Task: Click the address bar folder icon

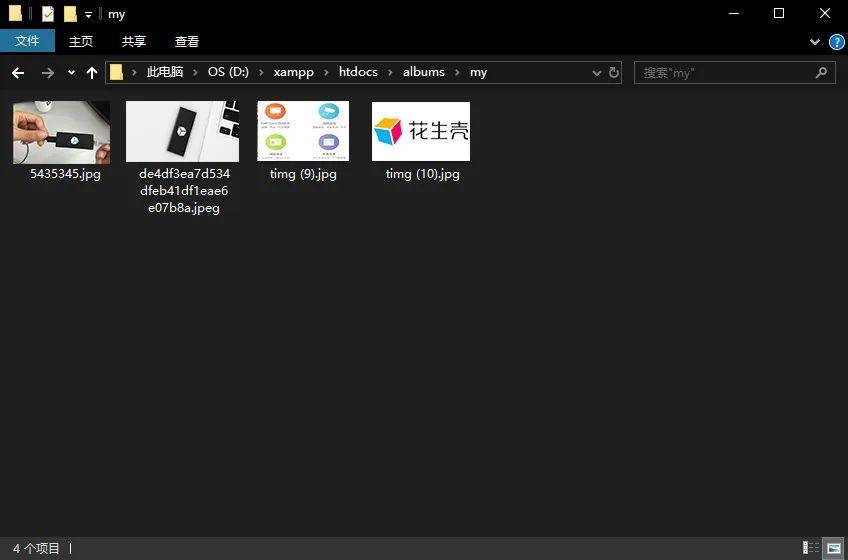Action: [x=116, y=72]
